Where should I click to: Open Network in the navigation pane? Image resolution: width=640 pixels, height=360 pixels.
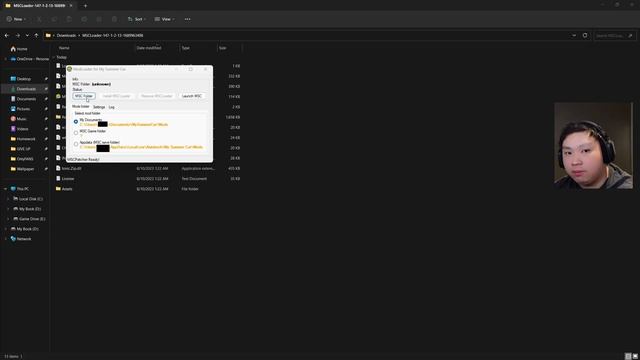[x=21, y=239]
